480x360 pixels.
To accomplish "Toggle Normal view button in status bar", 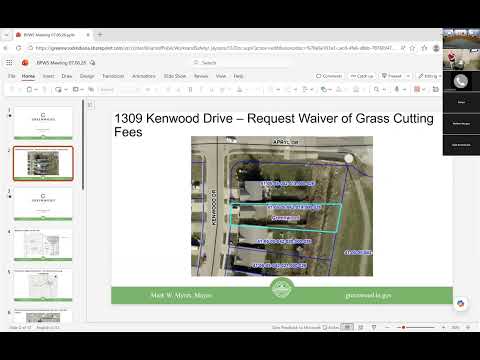I will (x=347, y=327).
